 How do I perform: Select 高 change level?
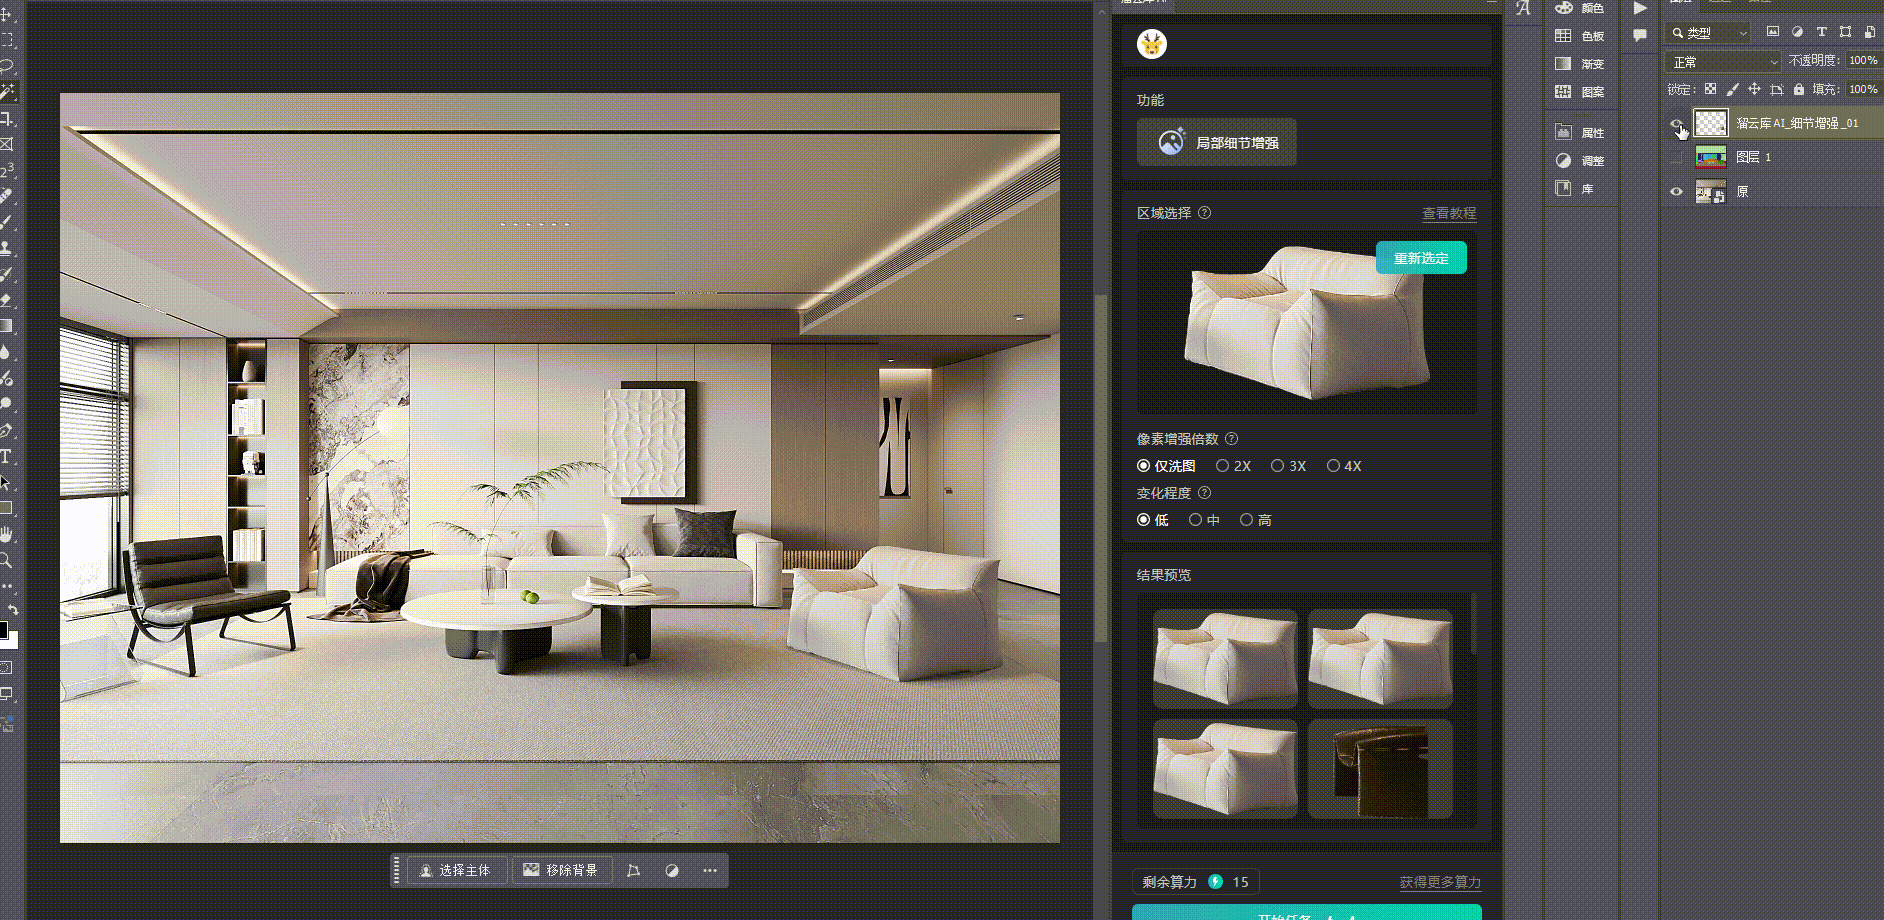click(x=1256, y=520)
